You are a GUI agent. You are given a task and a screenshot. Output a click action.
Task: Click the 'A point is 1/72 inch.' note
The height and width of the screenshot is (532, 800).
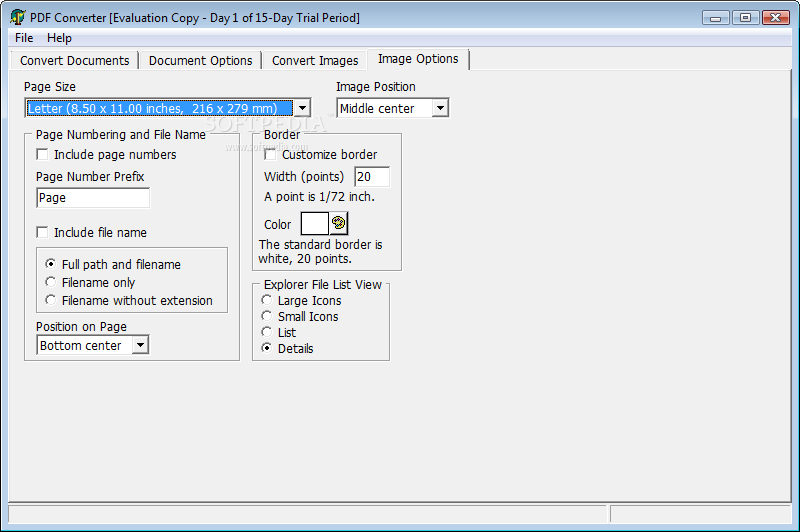click(x=319, y=197)
